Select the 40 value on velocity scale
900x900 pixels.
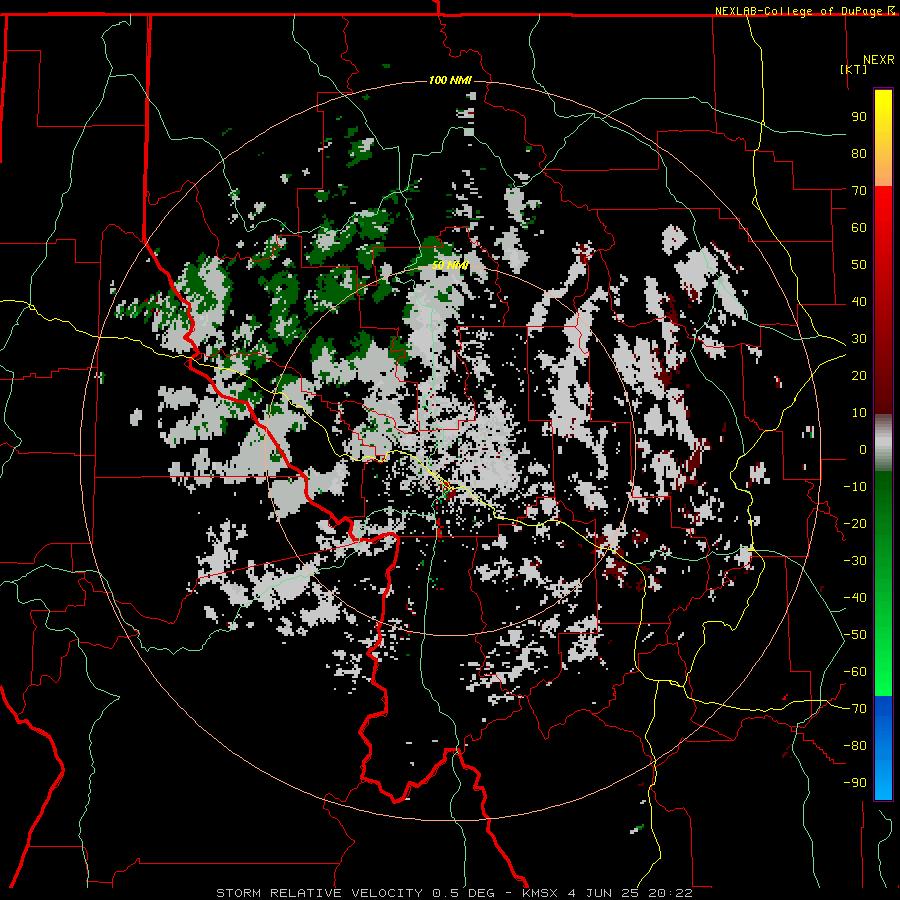pos(859,301)
